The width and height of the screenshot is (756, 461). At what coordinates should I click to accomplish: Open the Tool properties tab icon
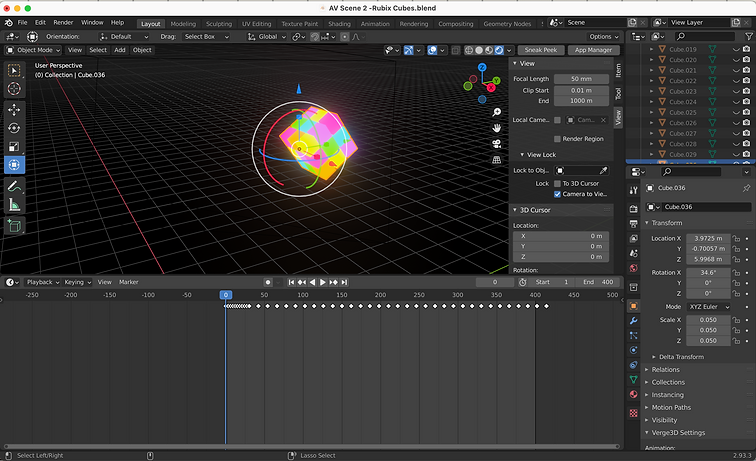(x=634, y=190)
